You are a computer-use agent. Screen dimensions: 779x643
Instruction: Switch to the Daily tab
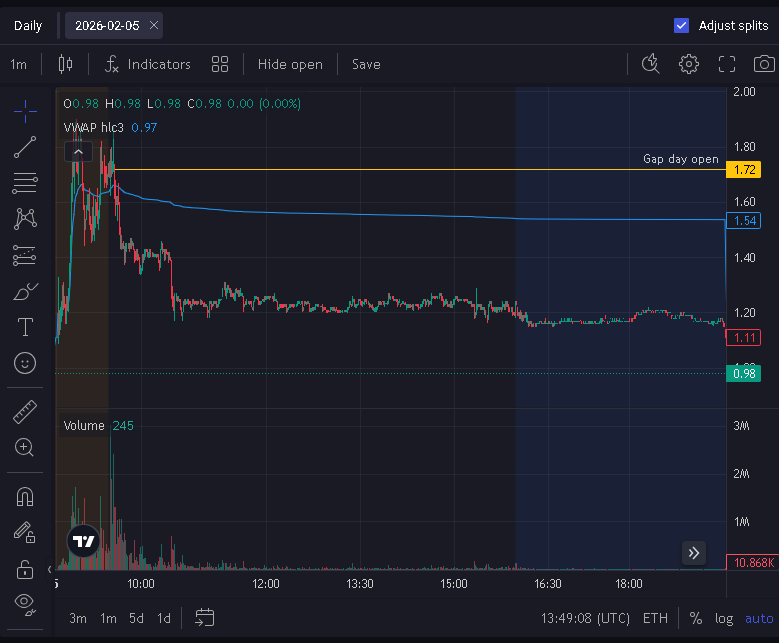[28, 25]
